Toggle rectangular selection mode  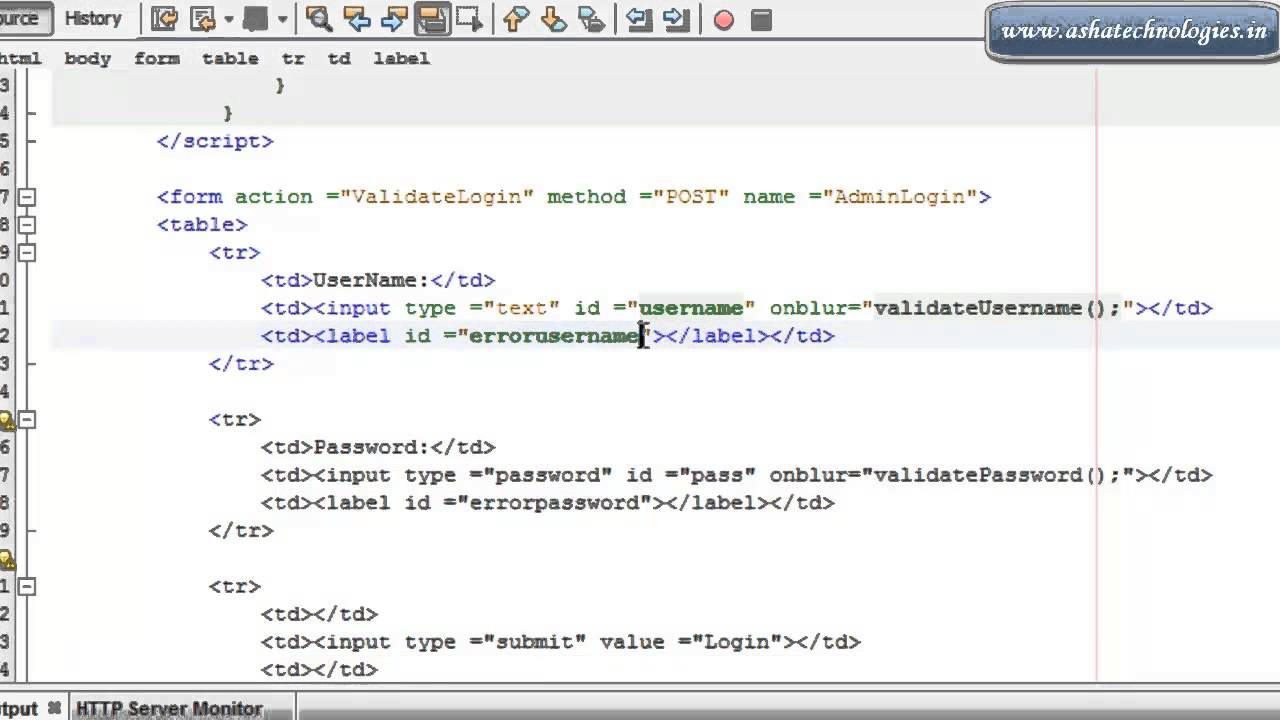tap(468, 19)
